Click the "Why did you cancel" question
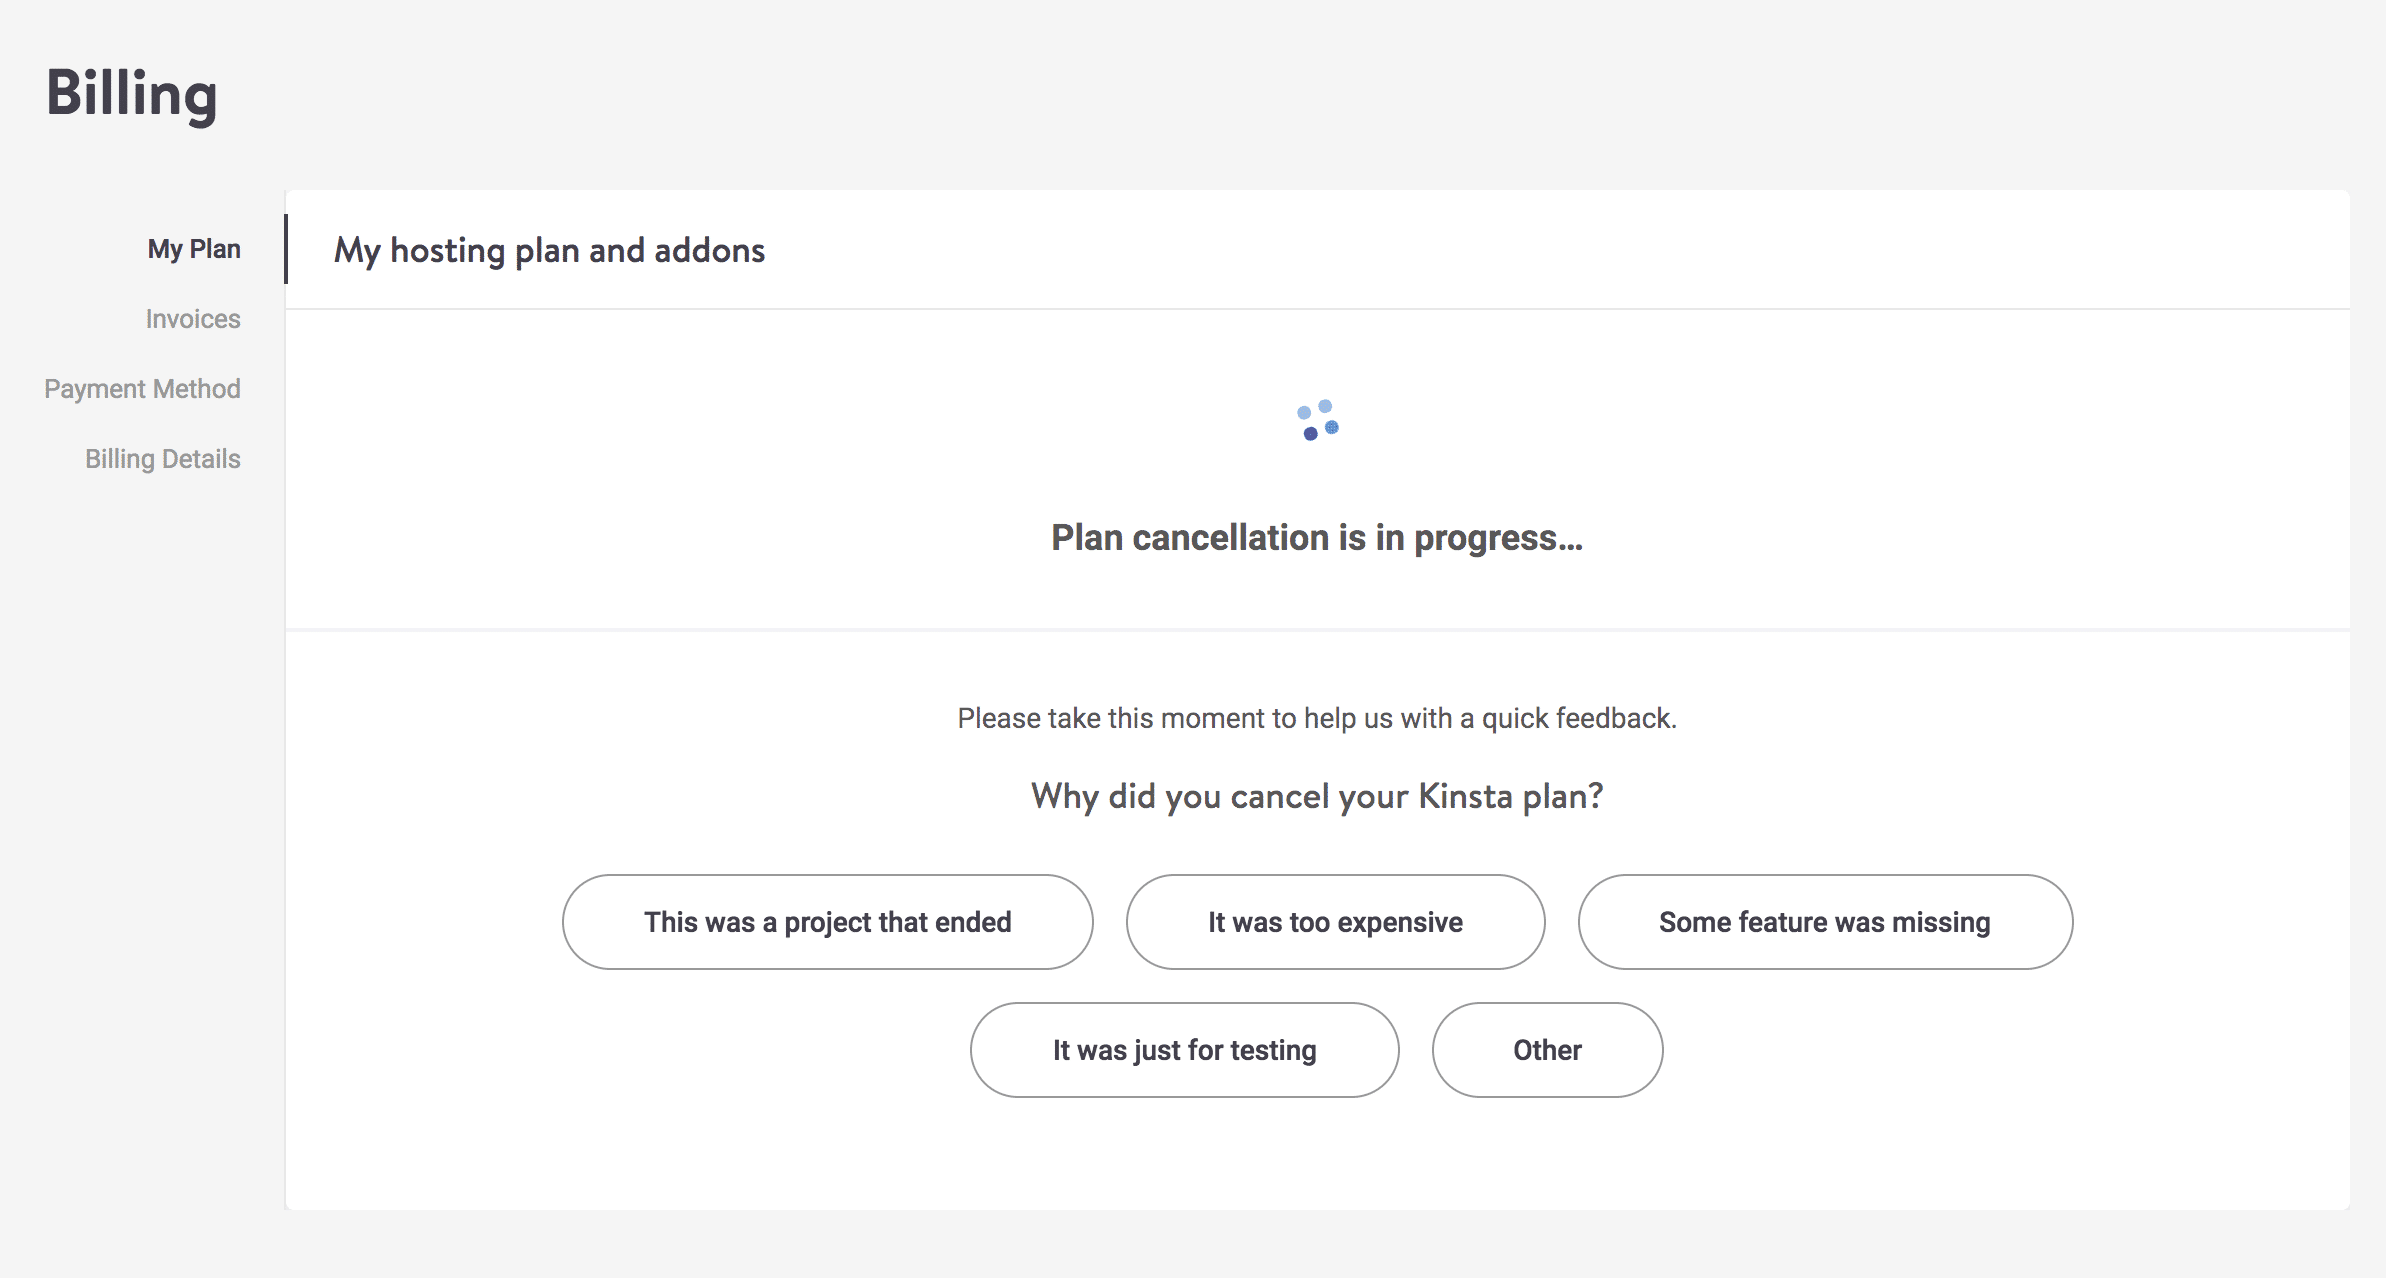This screenshot has width=2386, height=1278. [x=1317, y=796]
